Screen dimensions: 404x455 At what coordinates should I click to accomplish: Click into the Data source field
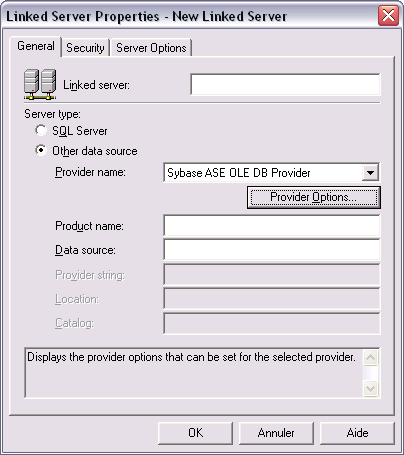(x=272, y=250)
